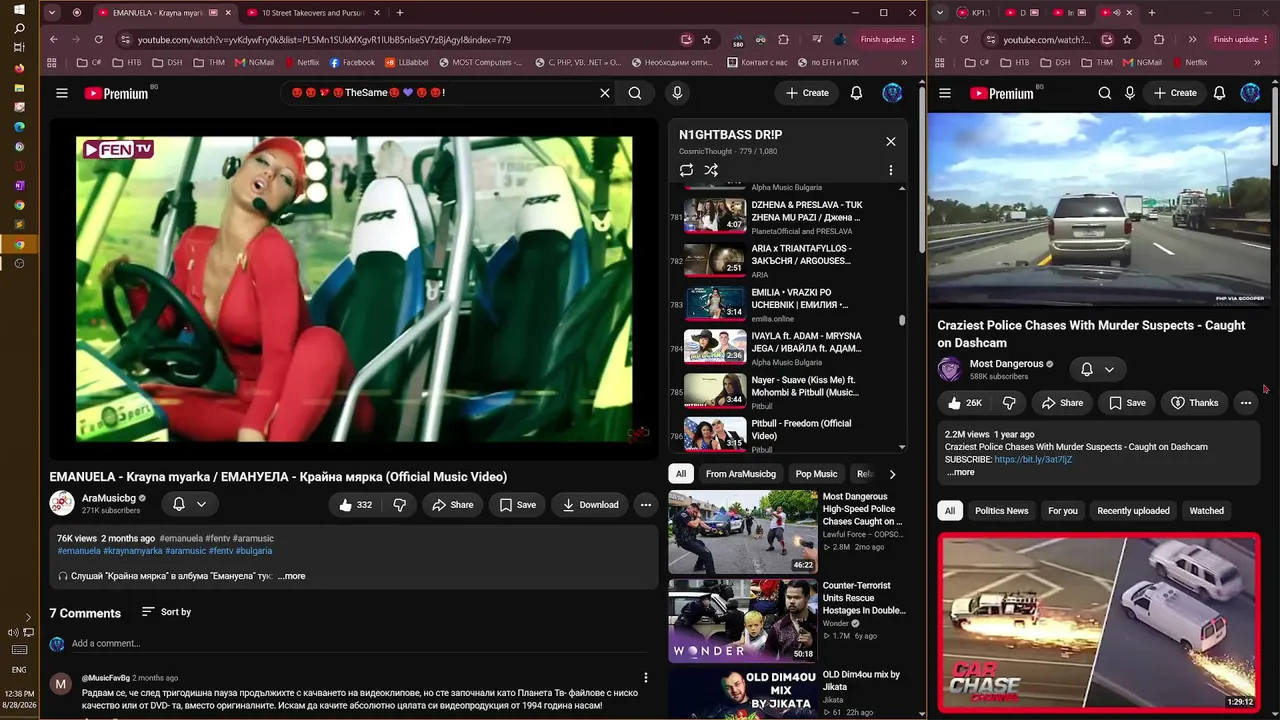Open File Explorer from the taskbar
The width and height of the screenshot is (1280, 720).
(19, 88)
